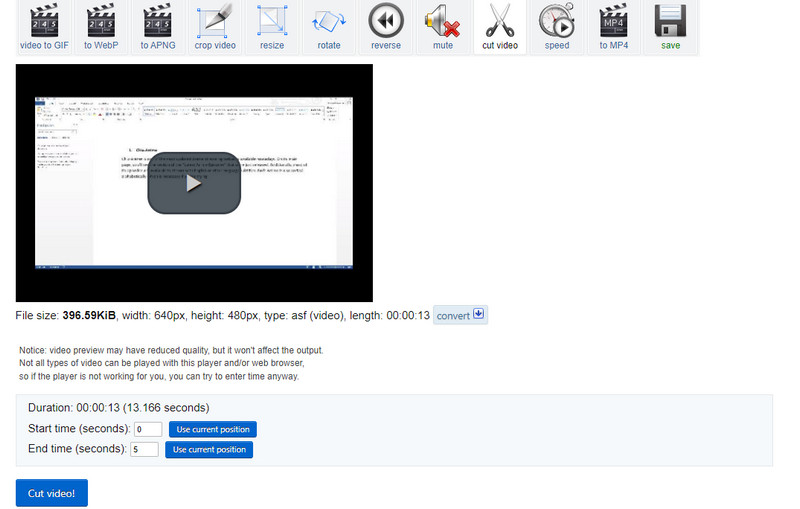The image size is (800, 509).
Task: Choose the crop video tool
Action: [214, 27]
